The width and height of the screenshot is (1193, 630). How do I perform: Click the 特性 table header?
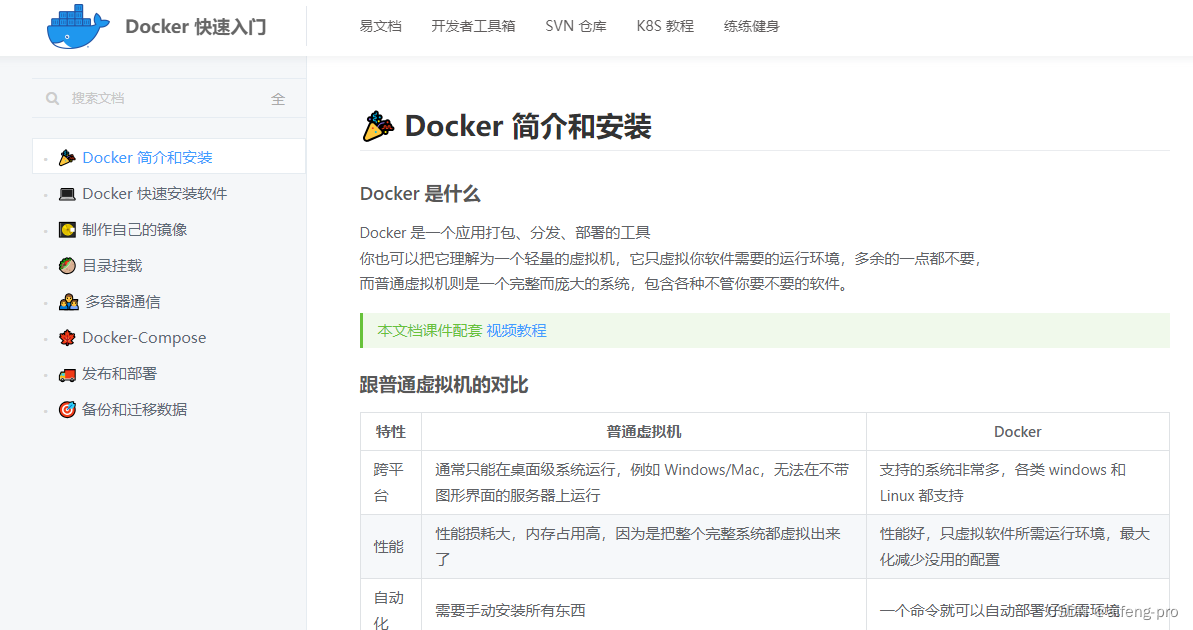(391, 432)
